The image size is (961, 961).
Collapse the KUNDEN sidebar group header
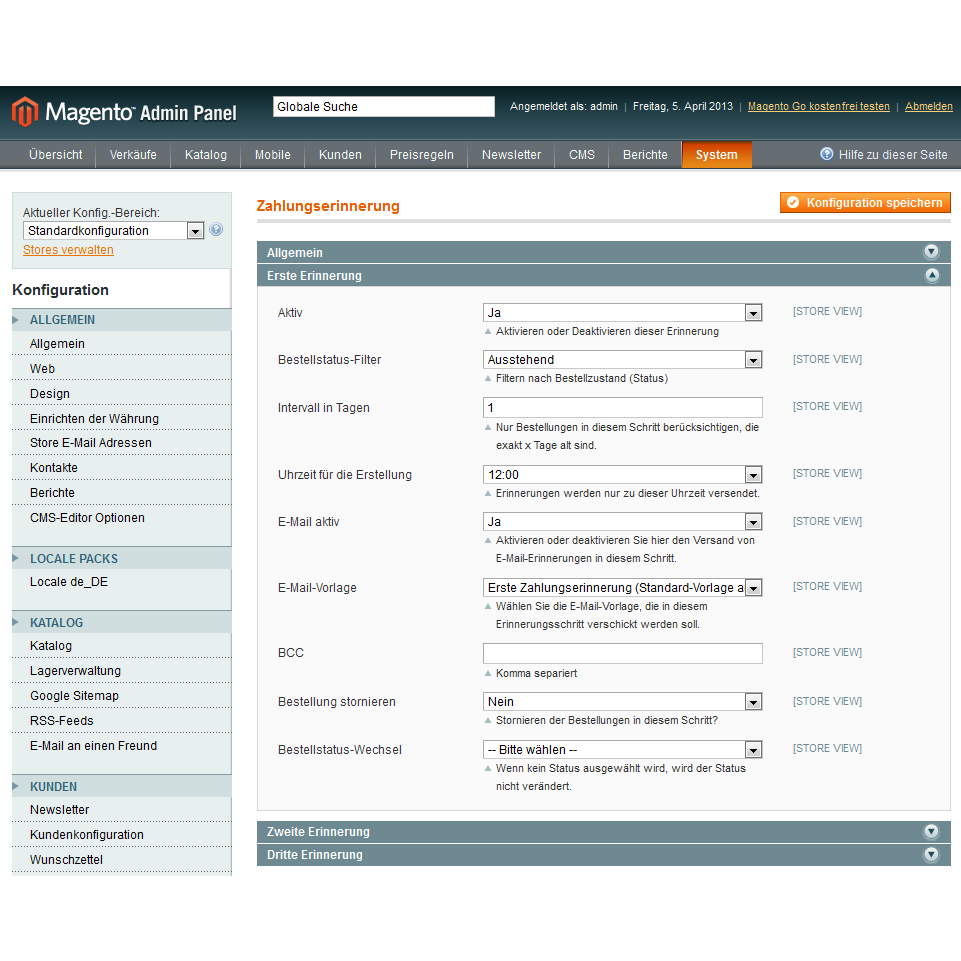[x=121, y=786]
